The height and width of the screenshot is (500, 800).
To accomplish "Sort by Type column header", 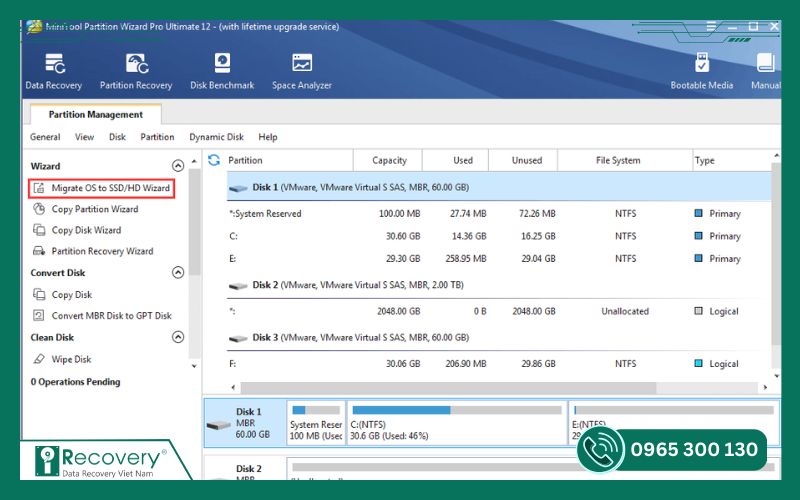I will (x=704, y=160).
